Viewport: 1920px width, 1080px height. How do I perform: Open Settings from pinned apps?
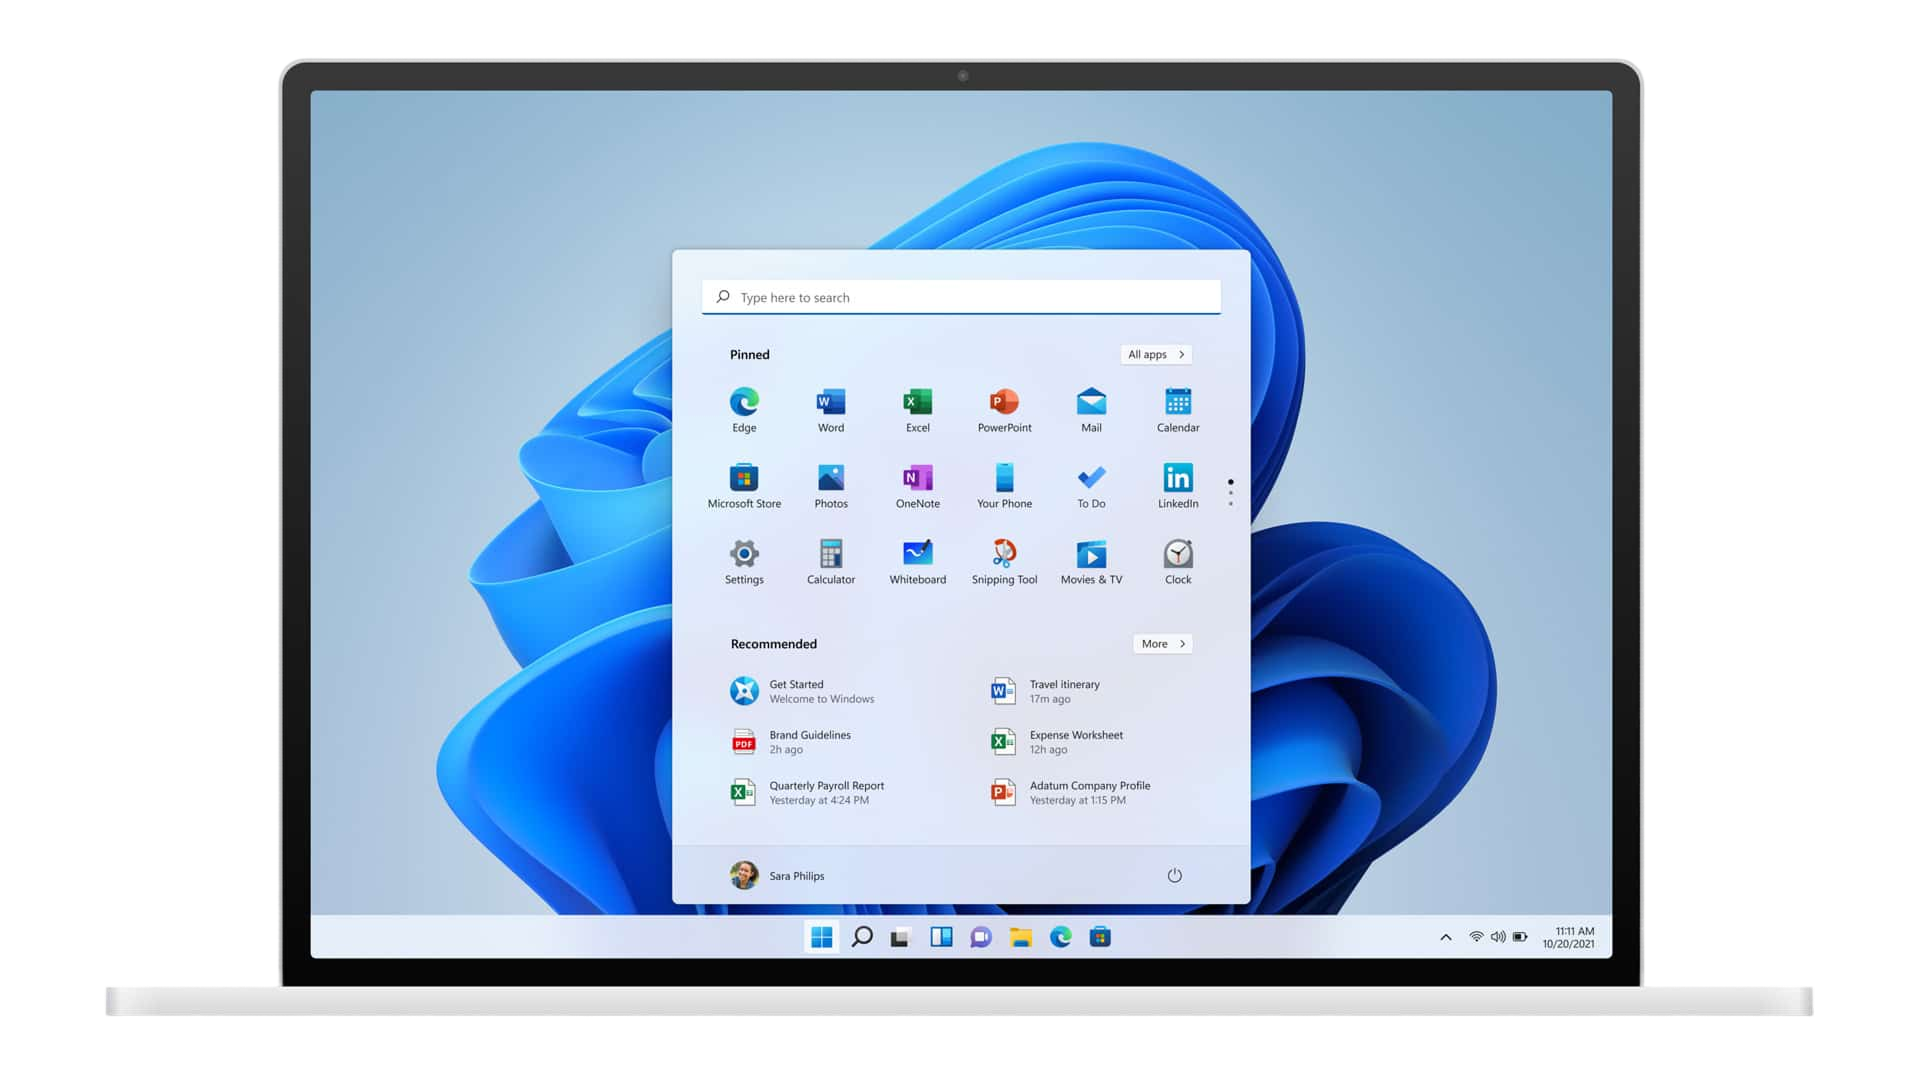pos(744,561)
